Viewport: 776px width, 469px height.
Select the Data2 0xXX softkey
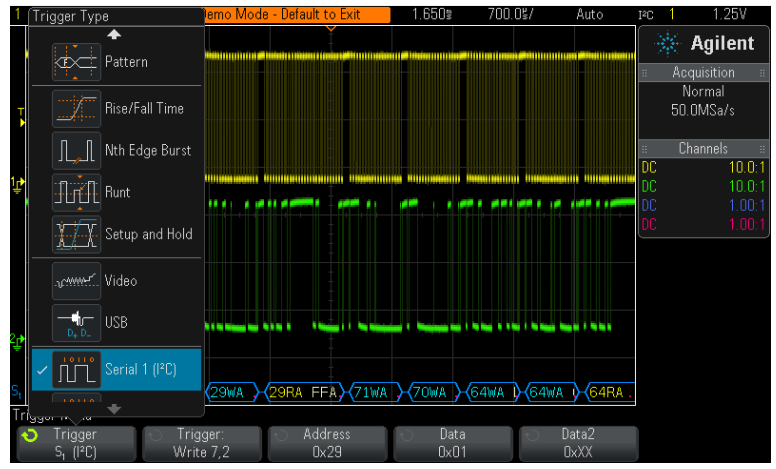point(578,444)
